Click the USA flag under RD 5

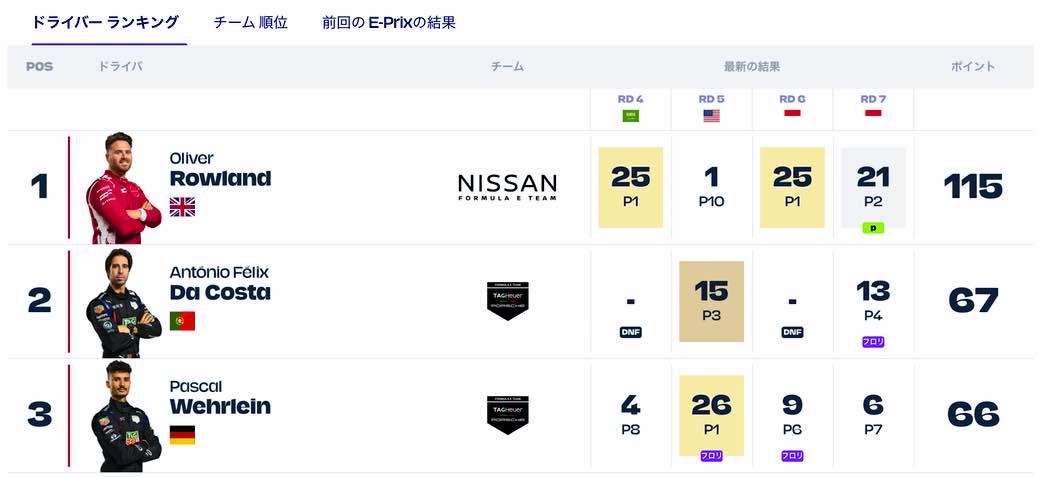(712, 116)
